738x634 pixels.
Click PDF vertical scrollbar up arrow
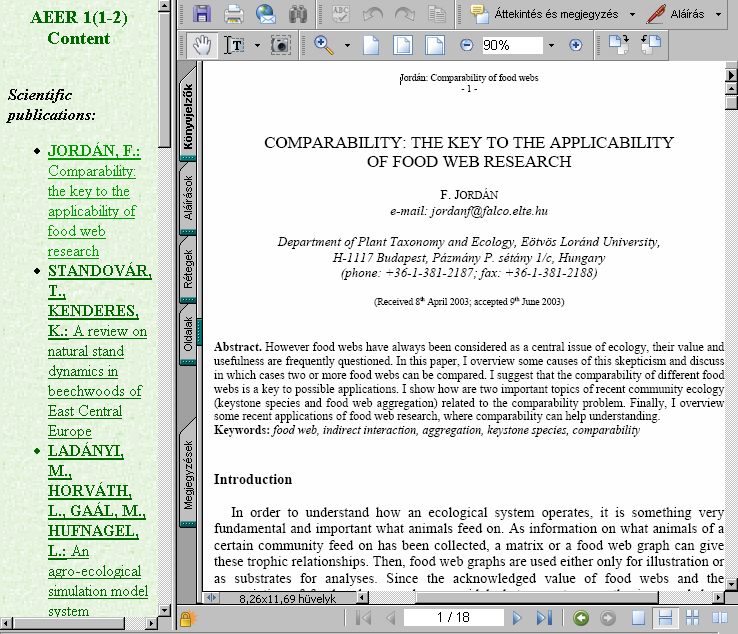731,88
